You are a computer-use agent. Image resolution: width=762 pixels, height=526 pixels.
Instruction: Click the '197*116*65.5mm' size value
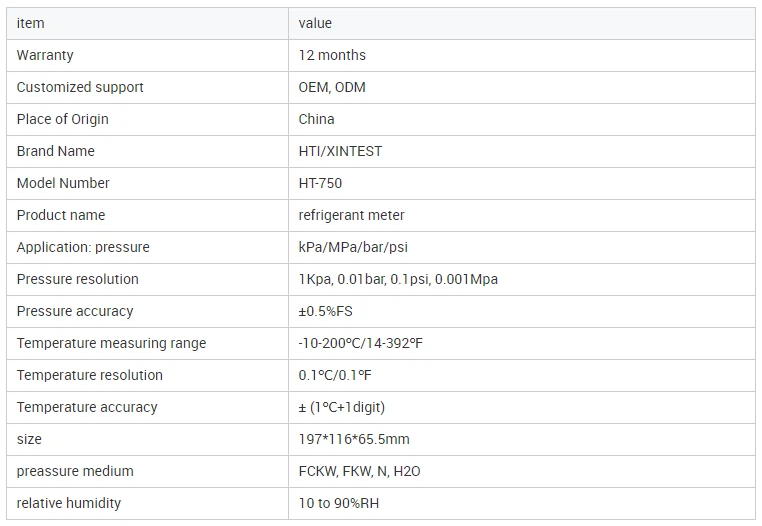pos(354,439)
